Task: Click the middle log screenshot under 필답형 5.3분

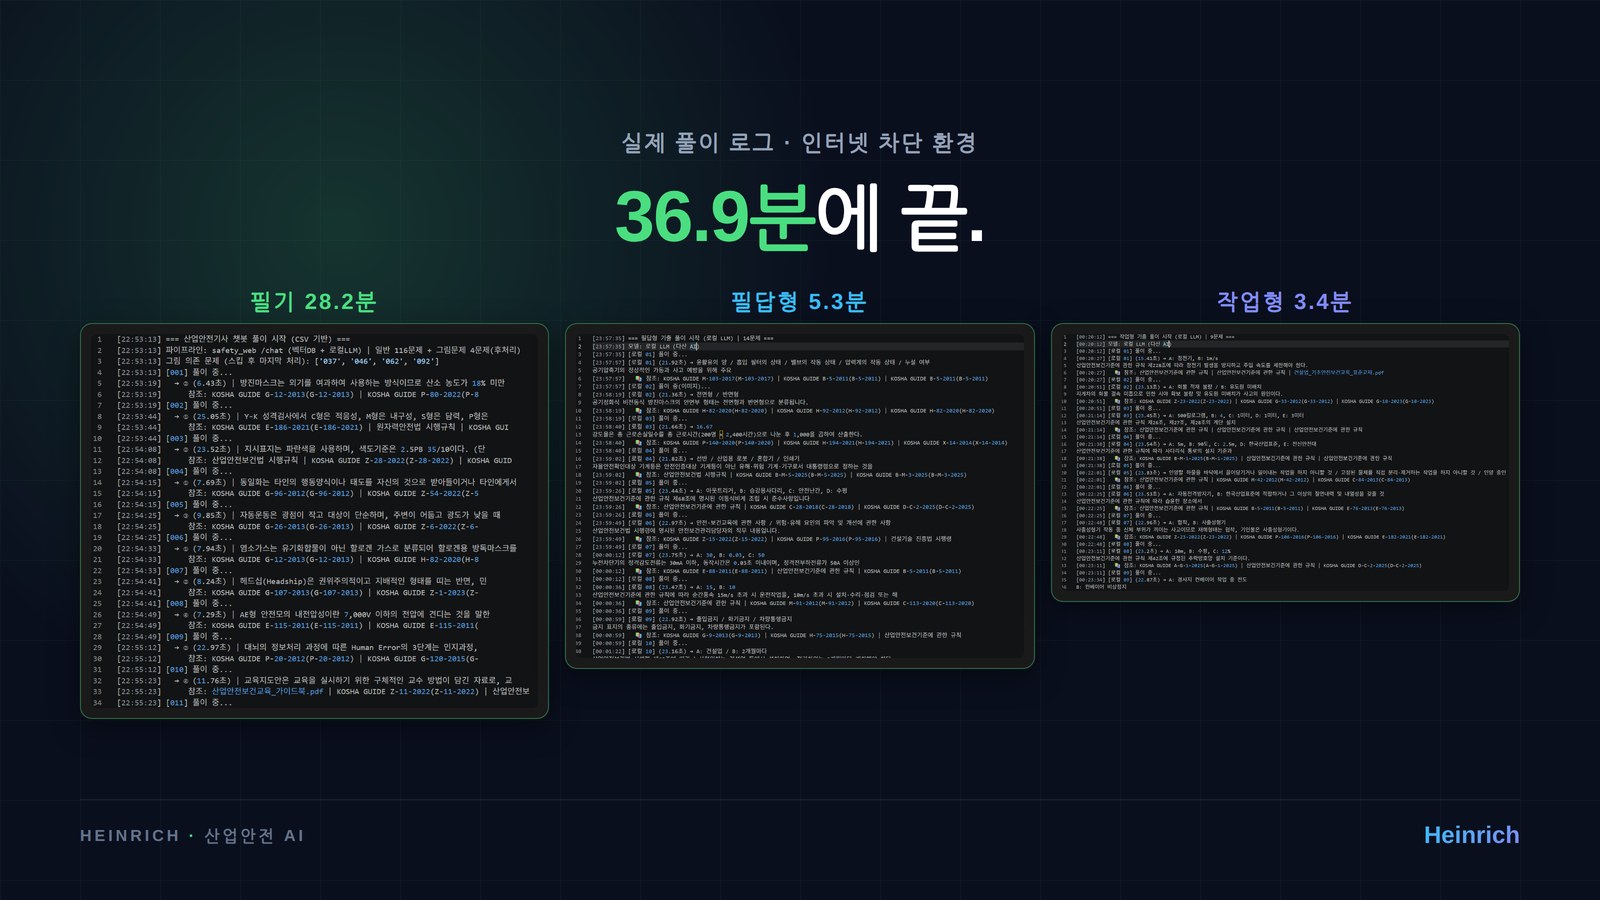Action: (x=799, y=495)
